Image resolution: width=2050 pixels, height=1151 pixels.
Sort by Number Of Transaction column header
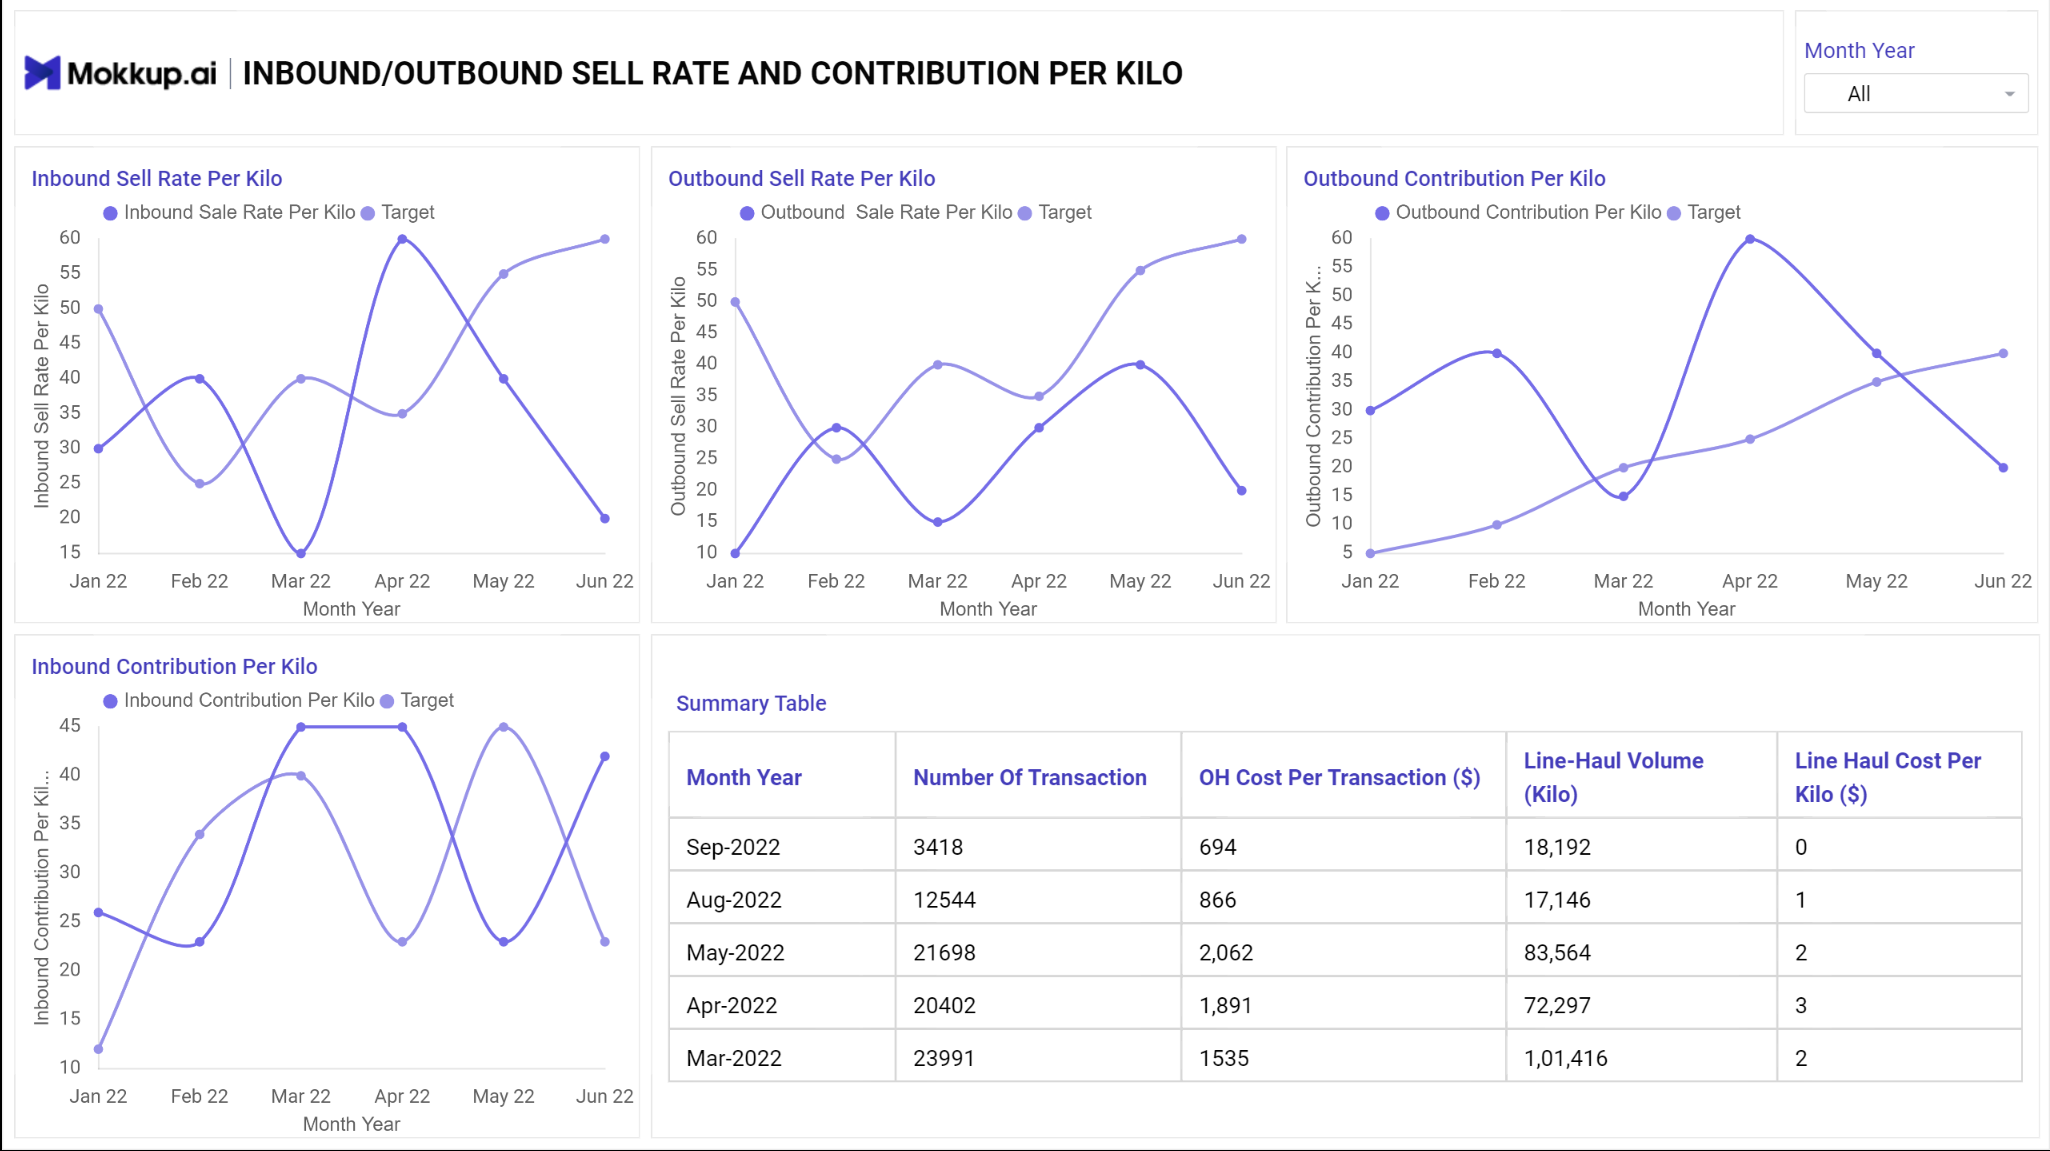(1030, 777)
